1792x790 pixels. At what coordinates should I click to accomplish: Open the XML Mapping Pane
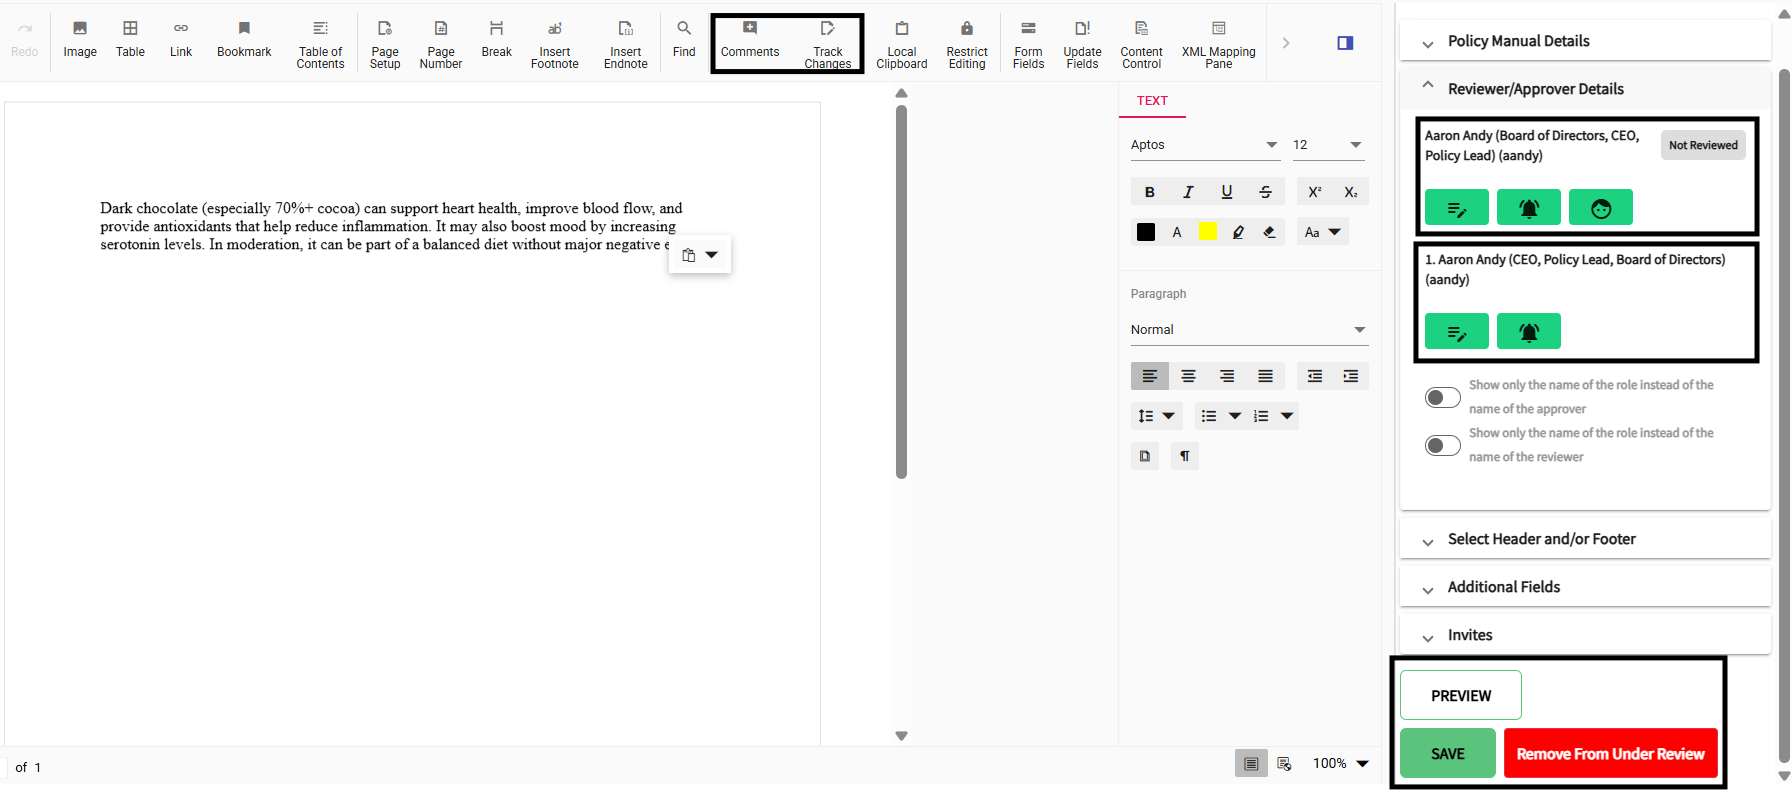tap(1218, 44)
